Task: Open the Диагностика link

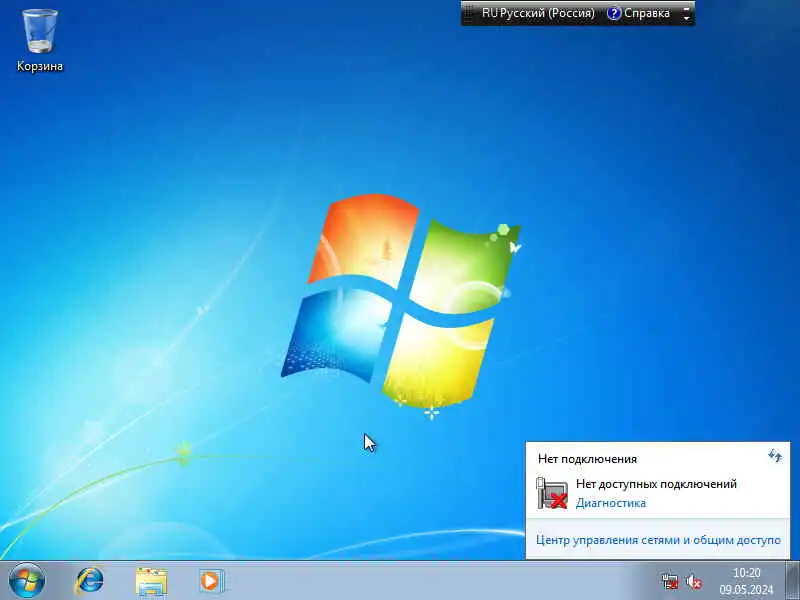Action: [x=611, y=503]
